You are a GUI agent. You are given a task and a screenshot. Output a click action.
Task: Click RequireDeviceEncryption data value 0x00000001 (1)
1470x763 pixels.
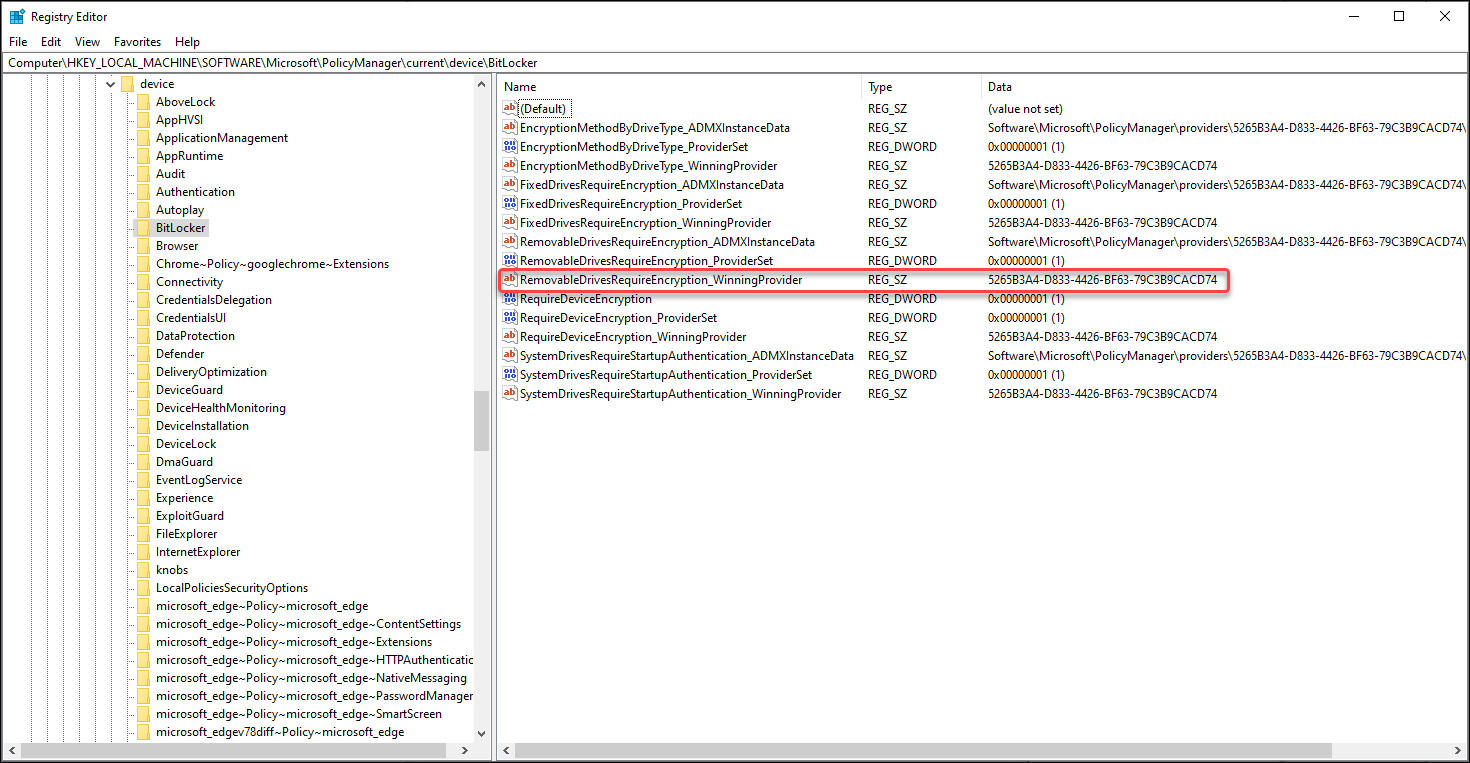pos(1026,298)
